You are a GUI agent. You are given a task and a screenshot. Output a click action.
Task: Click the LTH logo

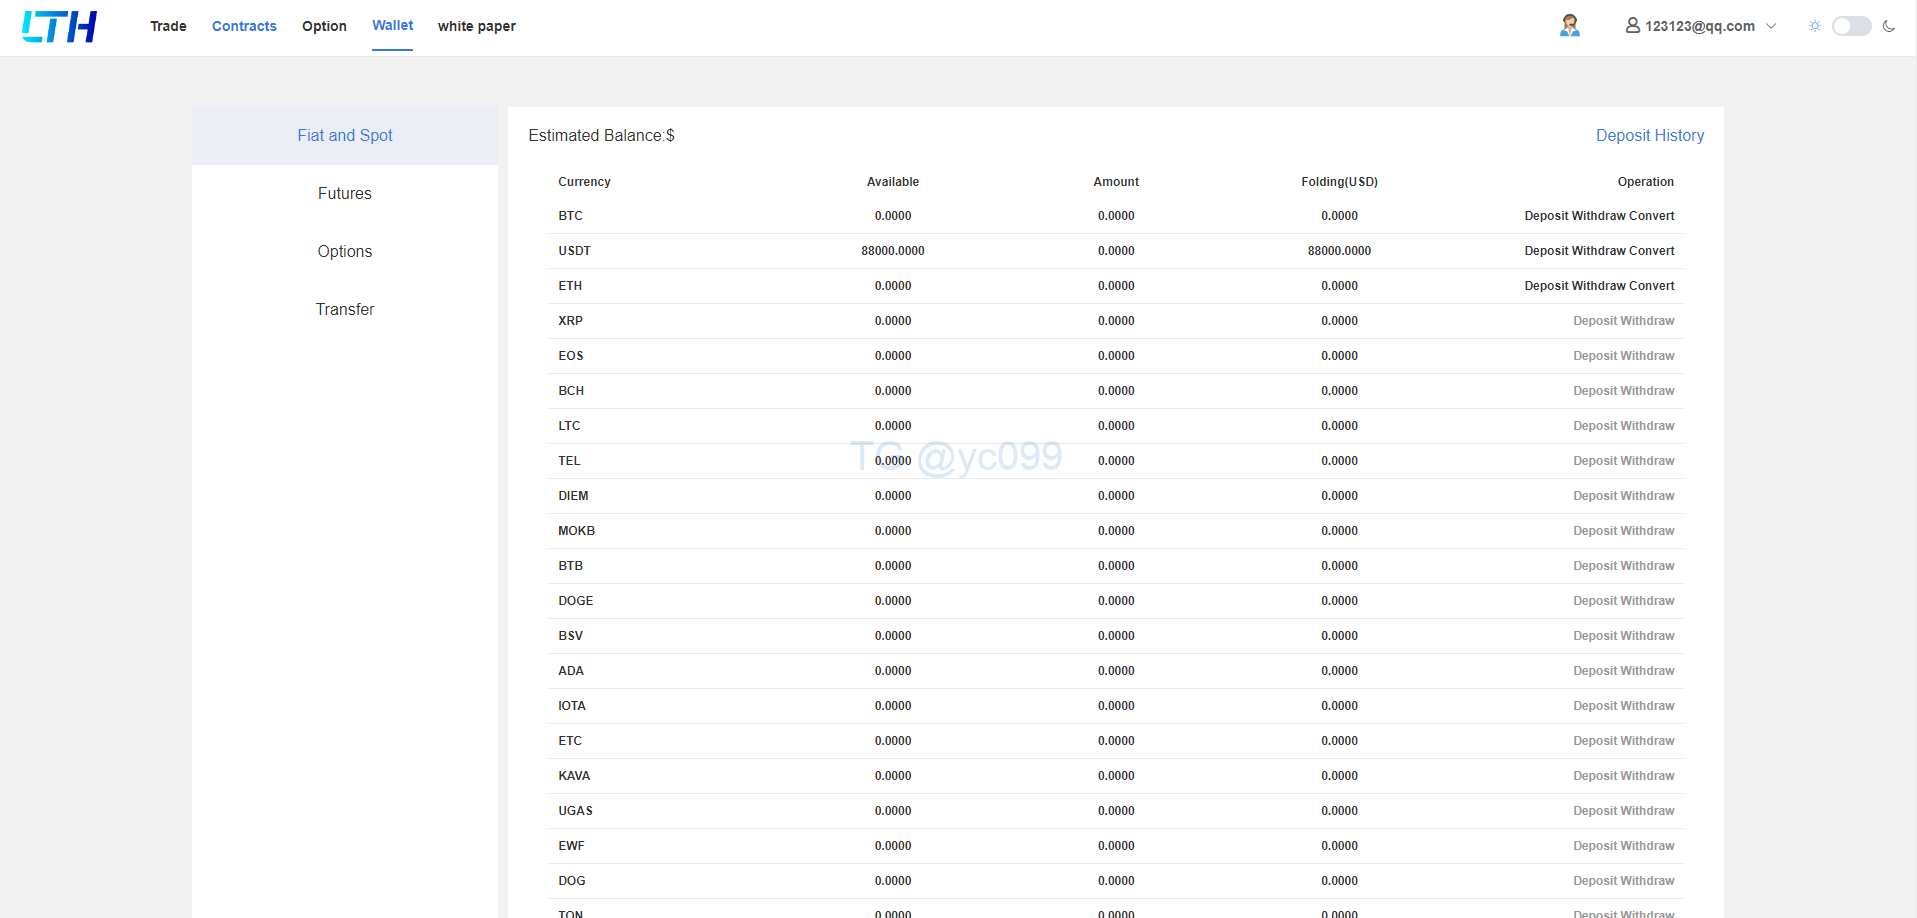point(59,27)
